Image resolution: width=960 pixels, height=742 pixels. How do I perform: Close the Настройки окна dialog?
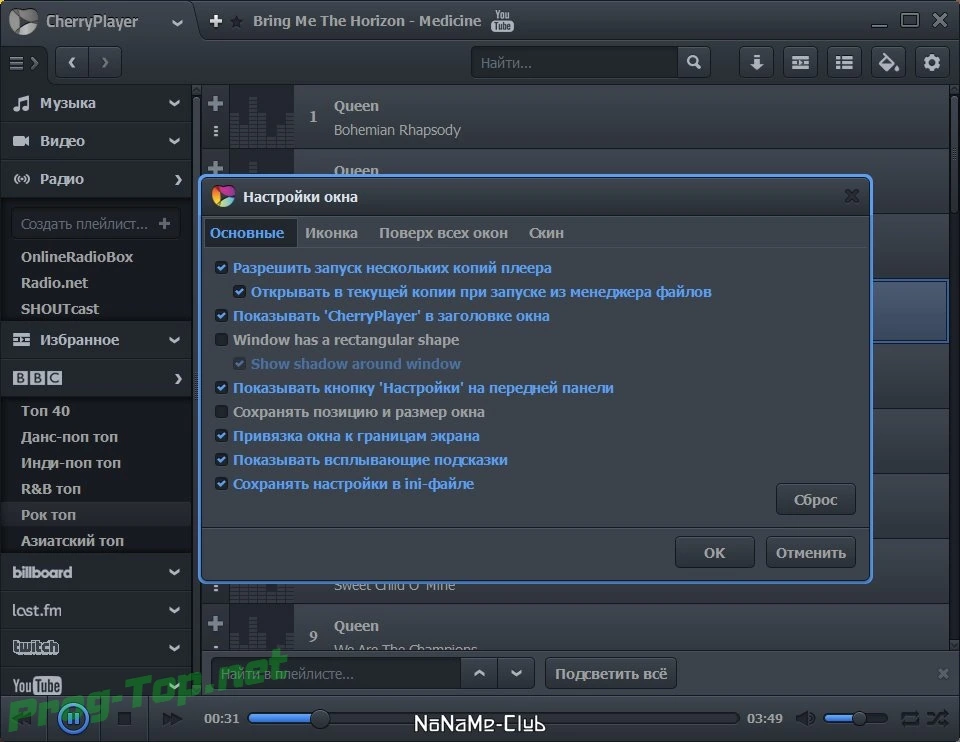(852, 196)
